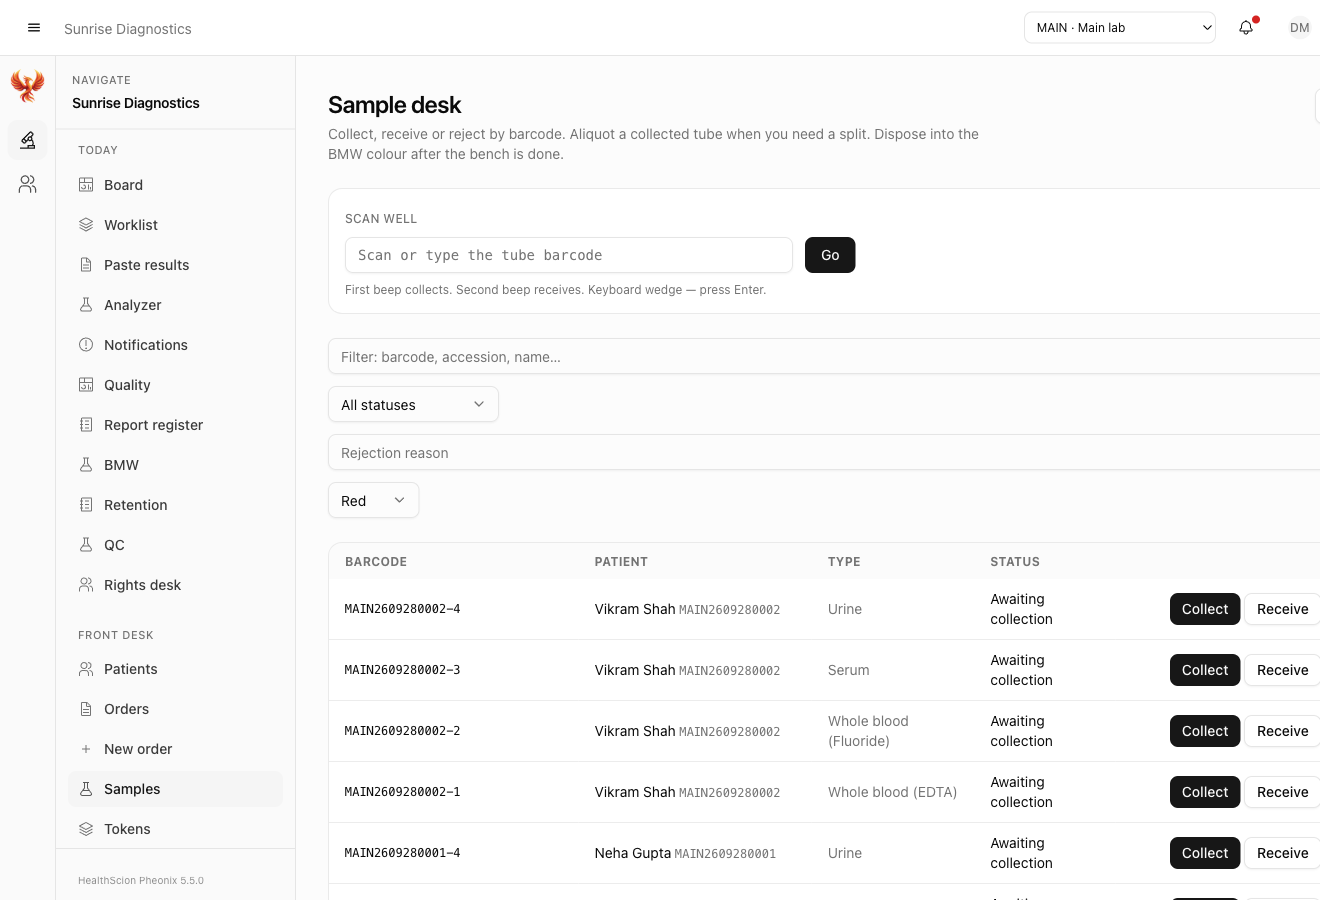Select the people icon in rail

28,184
